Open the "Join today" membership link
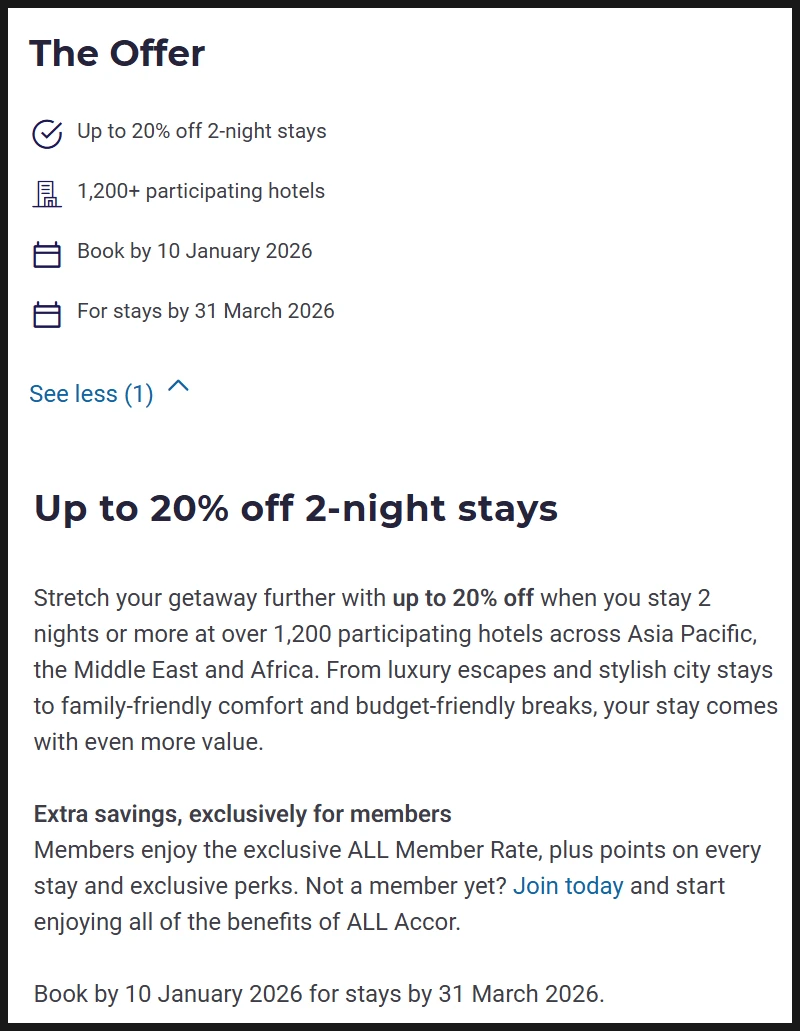Image resolution: width=800 pixels, height=1031 pixels. (x=568, y=886)
